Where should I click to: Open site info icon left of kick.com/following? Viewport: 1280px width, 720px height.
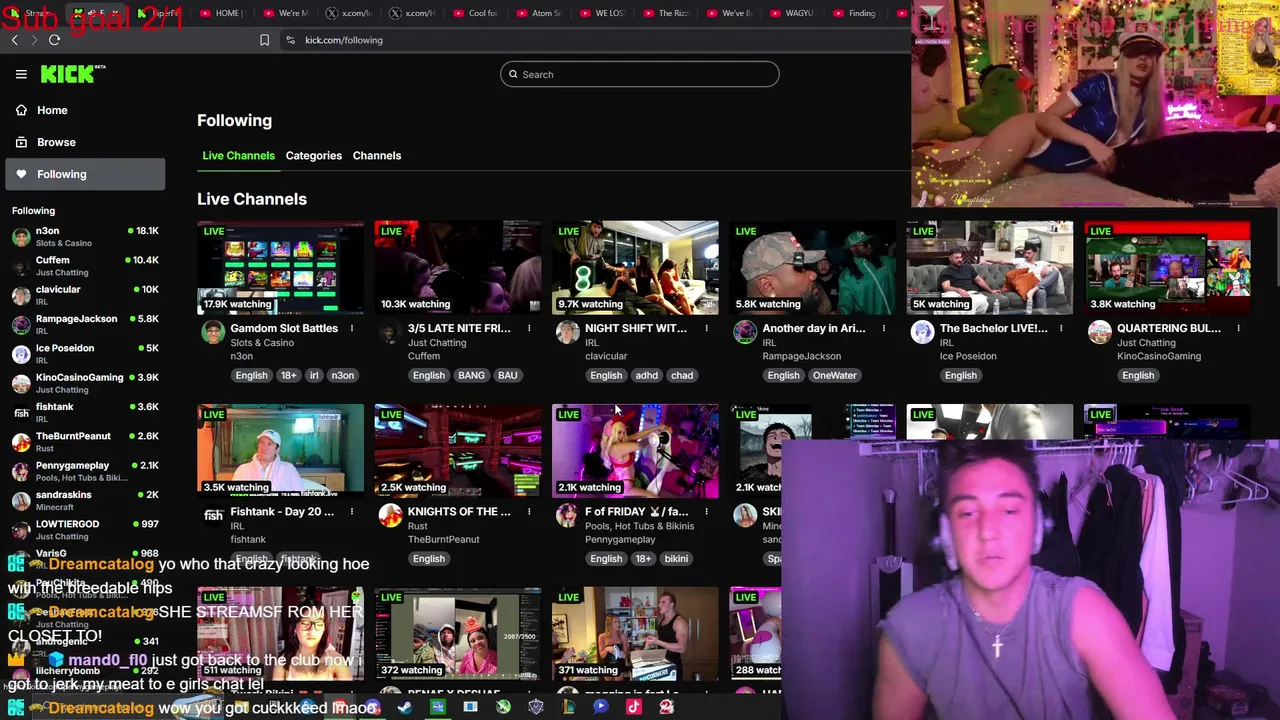(290, 40)
